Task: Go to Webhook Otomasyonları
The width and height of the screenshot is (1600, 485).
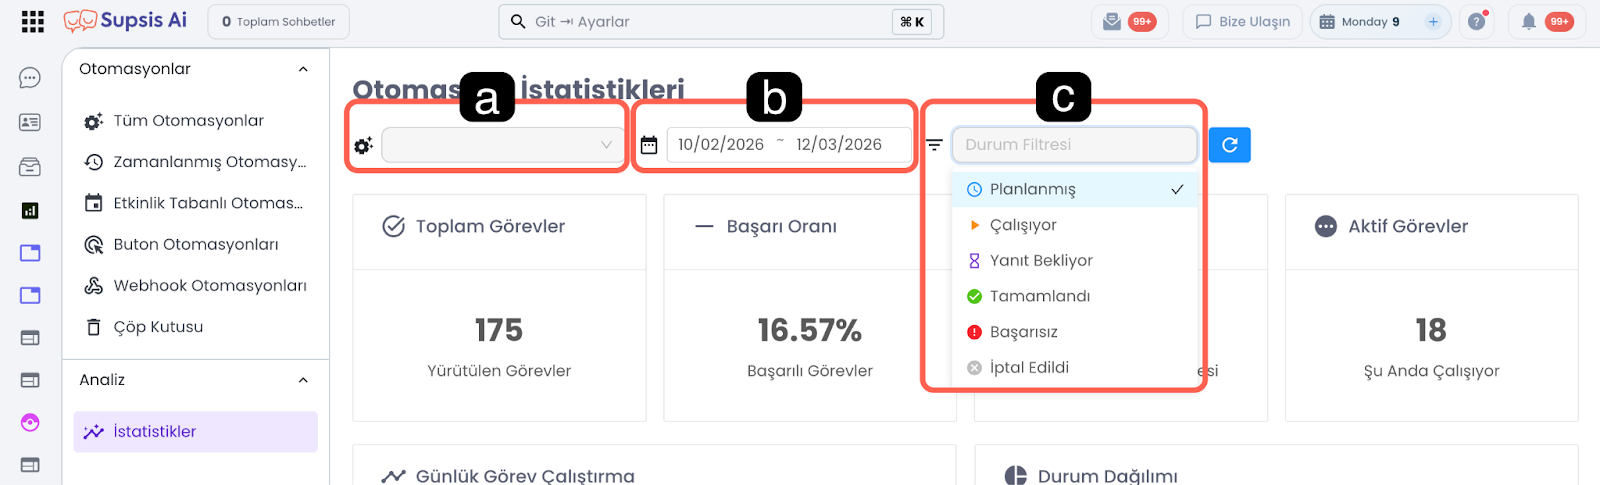Action: pos(210,286)
